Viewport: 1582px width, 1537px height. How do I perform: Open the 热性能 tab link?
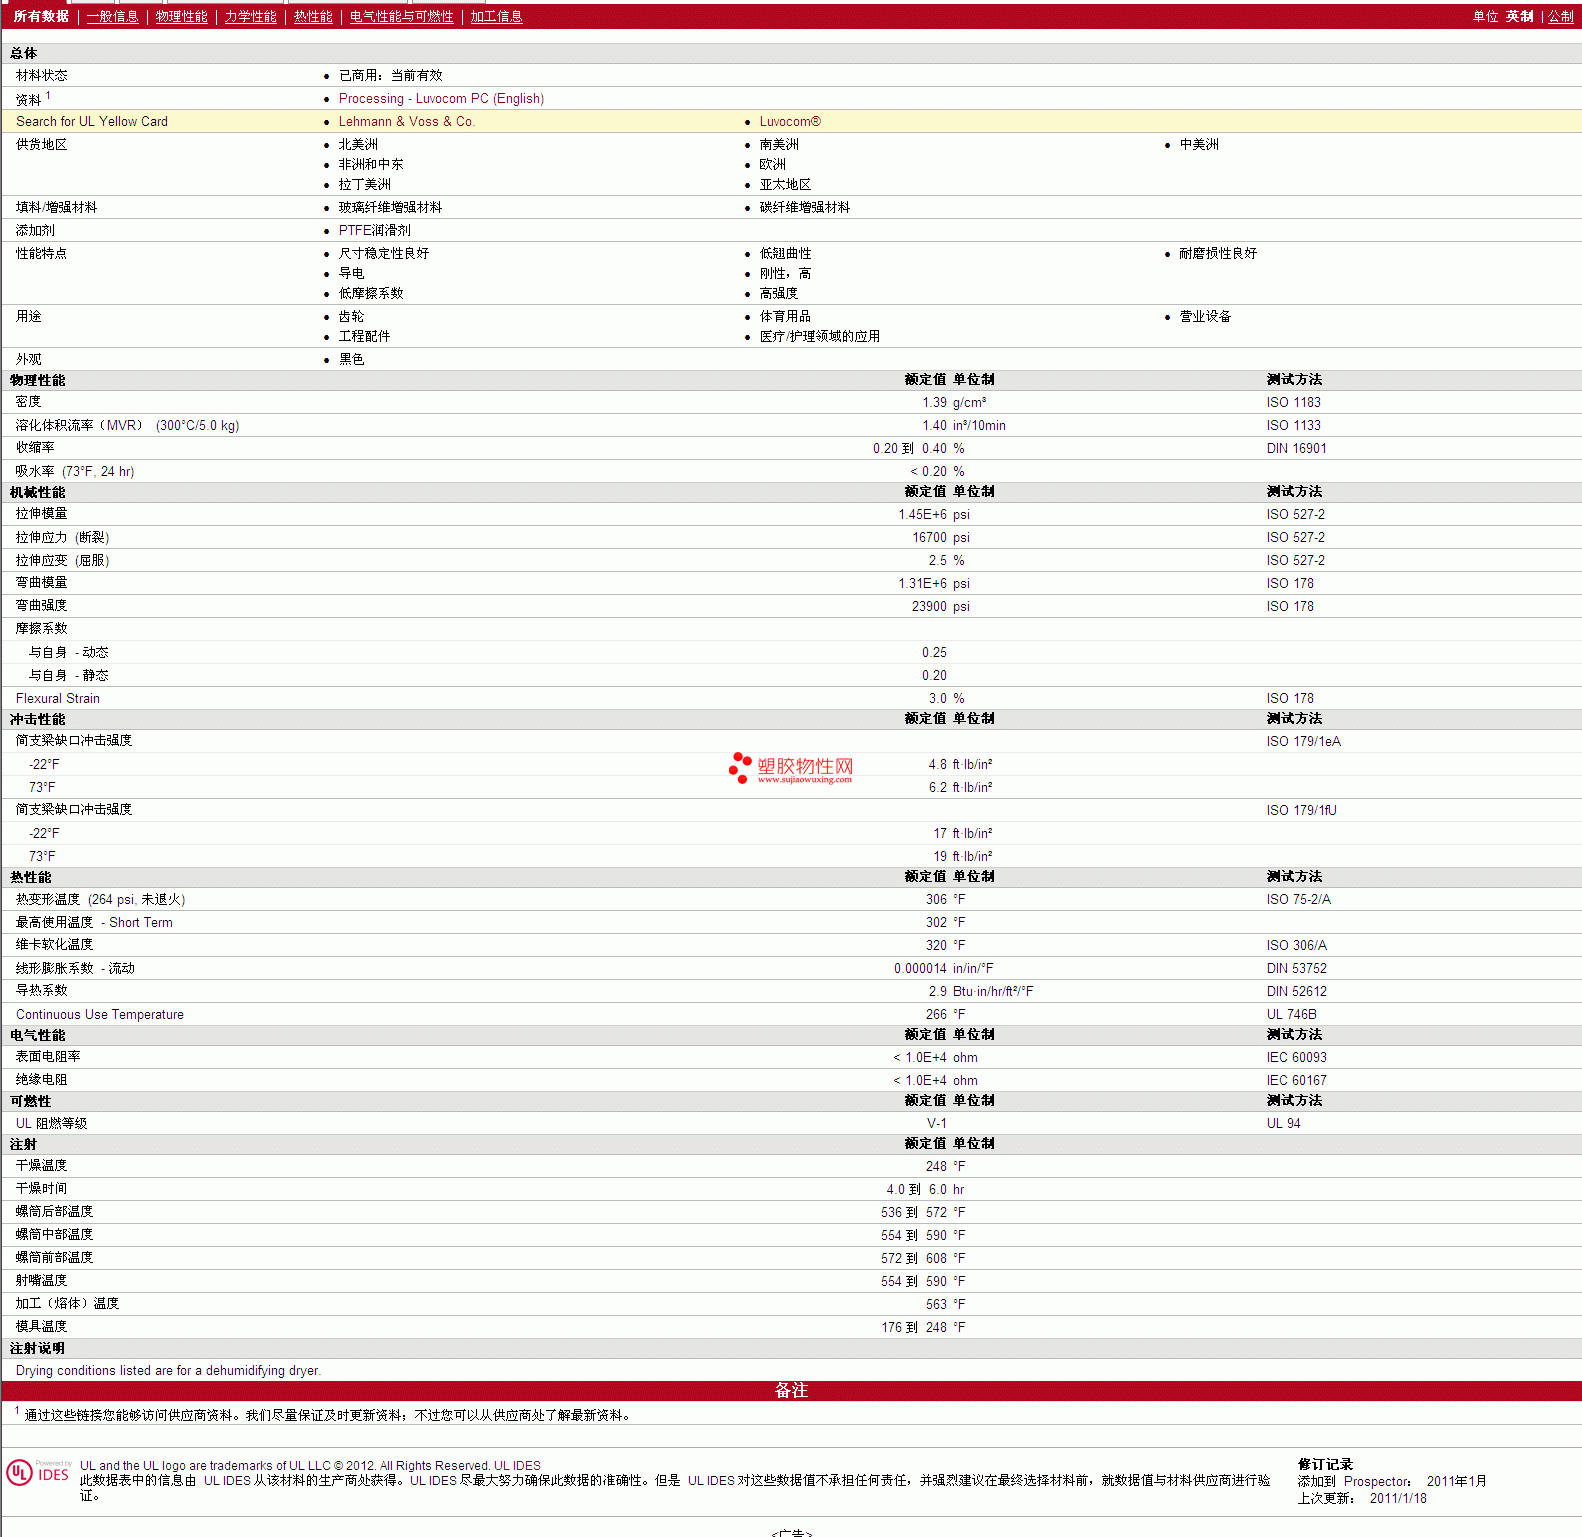pyautogui.click(x=313, y=16)
